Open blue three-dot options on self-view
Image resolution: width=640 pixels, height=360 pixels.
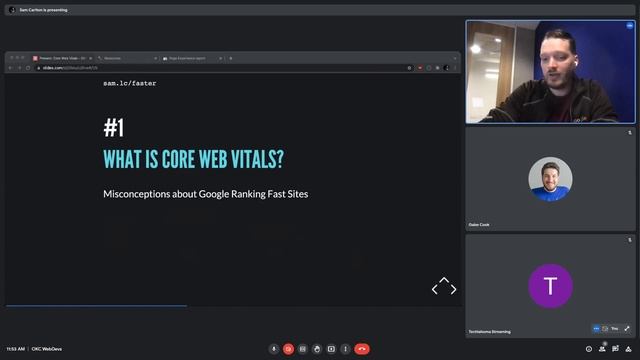pyautogui.click(x=596, y=329)
